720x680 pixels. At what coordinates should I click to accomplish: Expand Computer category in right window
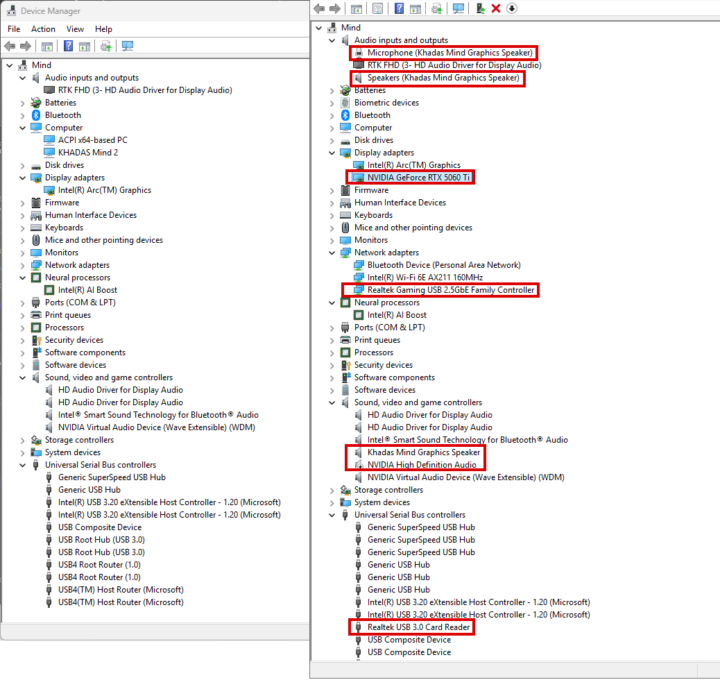pyautogui.click(x=332, y=128)
